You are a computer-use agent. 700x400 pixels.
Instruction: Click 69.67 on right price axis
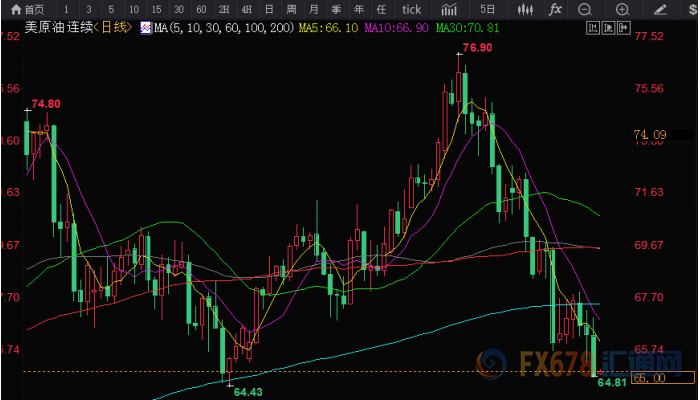tap(649, 245)
